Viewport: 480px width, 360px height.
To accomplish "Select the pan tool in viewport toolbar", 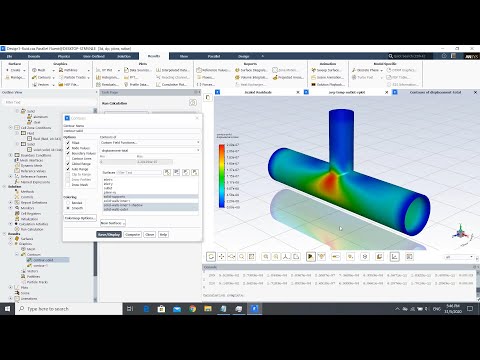I will tap(221, 256).
